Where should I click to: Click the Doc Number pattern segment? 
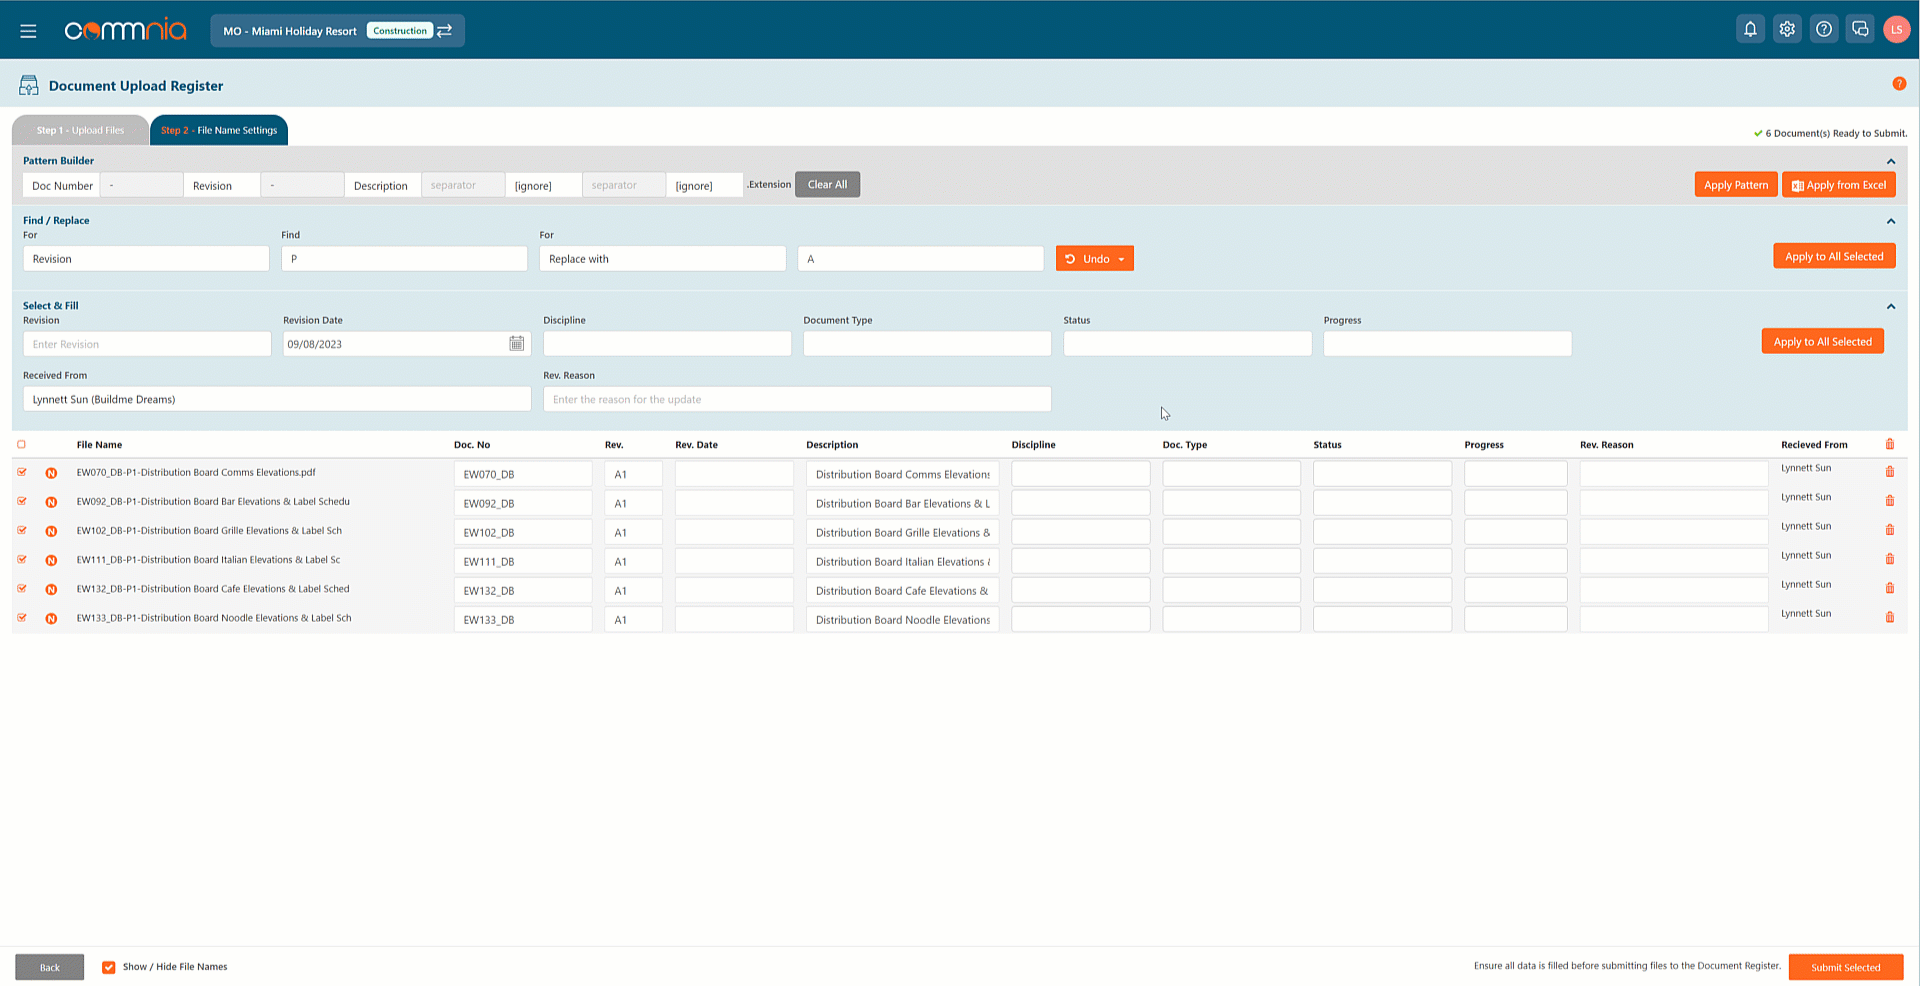click(x=61, y=185)
